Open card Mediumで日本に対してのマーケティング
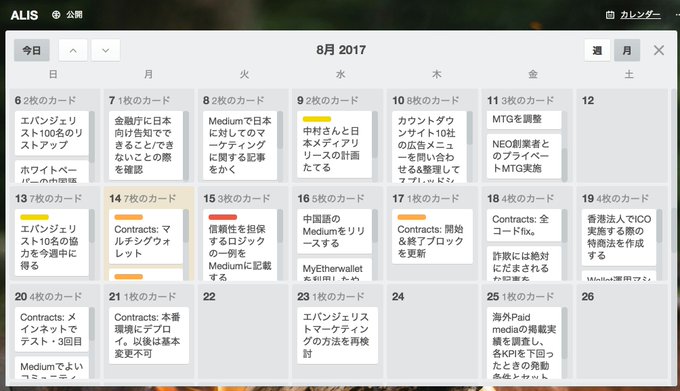Image resolution: width=680 pixels, height=391 pixels. 240,145
